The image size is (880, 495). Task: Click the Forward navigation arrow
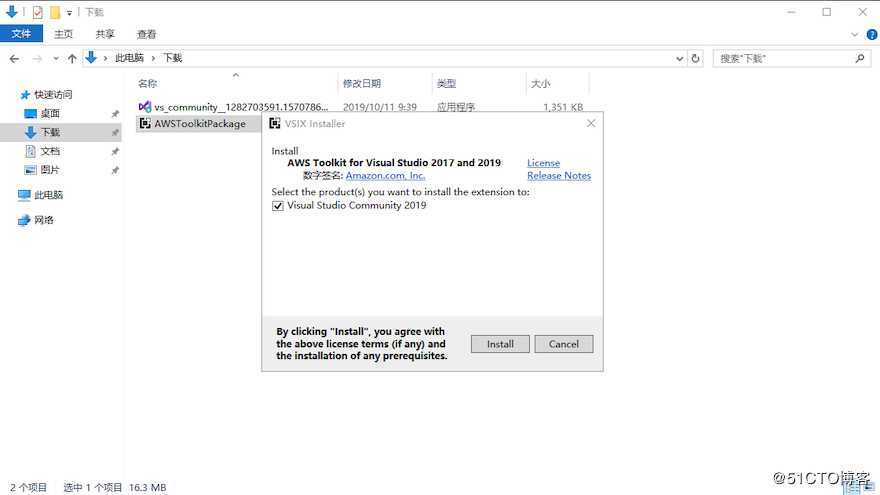[37, 58]
